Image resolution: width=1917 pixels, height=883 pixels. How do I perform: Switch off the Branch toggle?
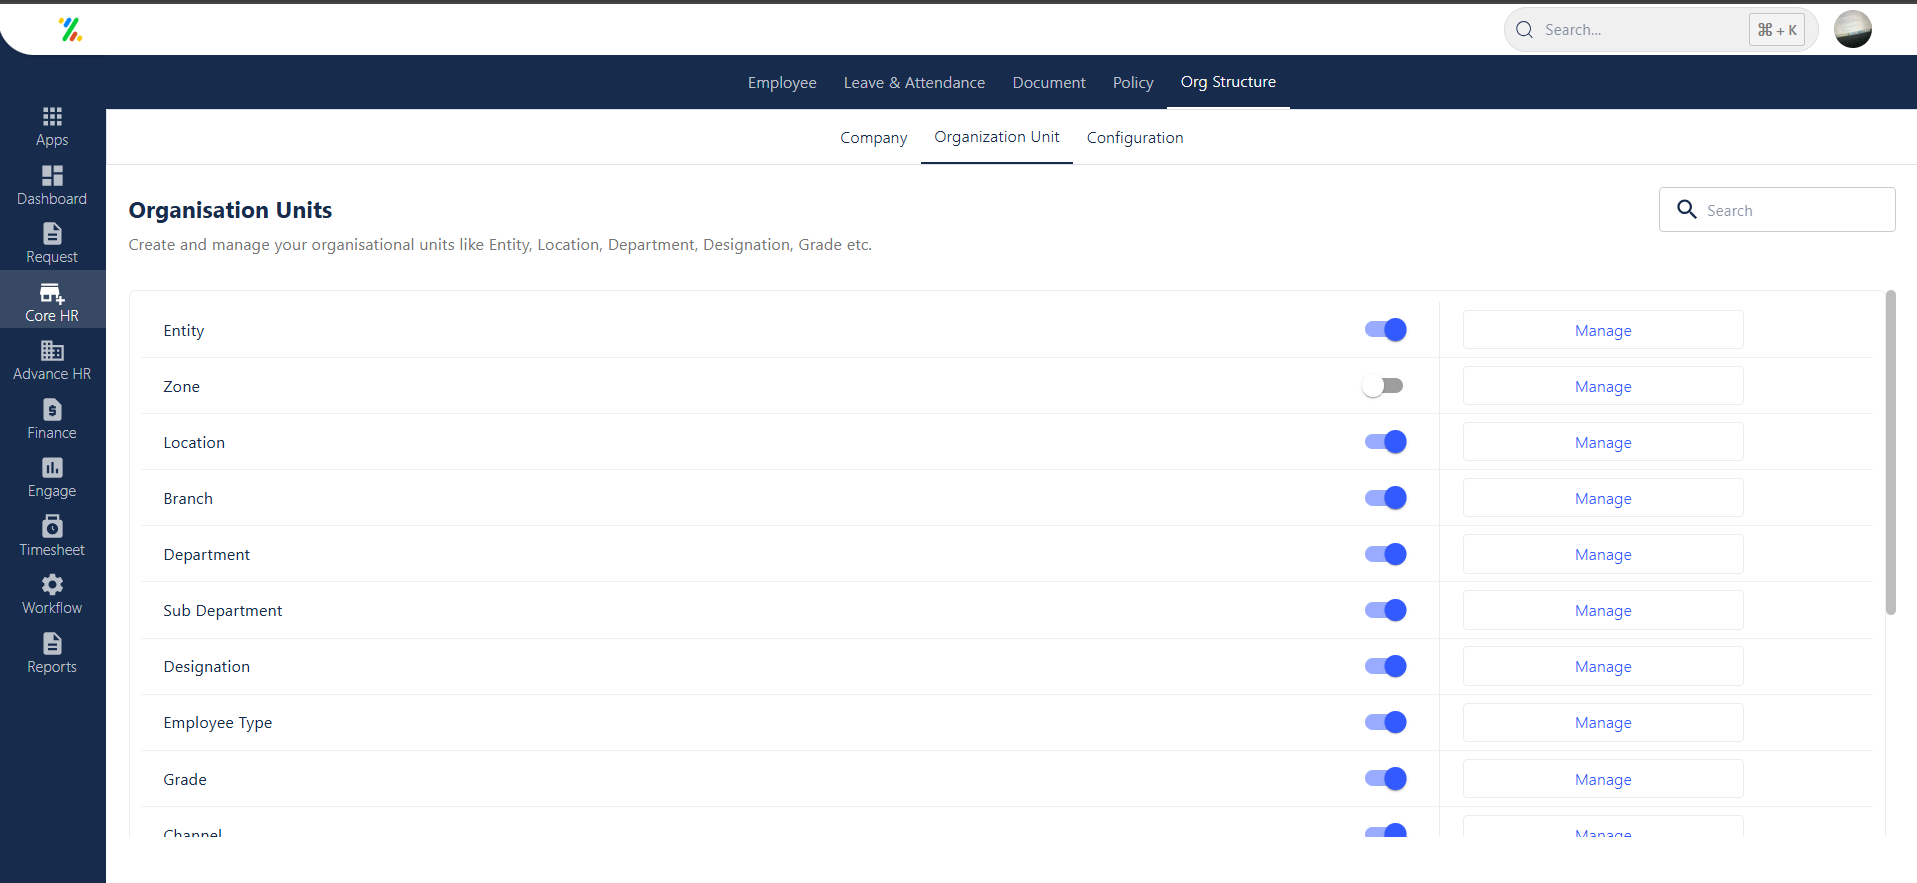1386,498
